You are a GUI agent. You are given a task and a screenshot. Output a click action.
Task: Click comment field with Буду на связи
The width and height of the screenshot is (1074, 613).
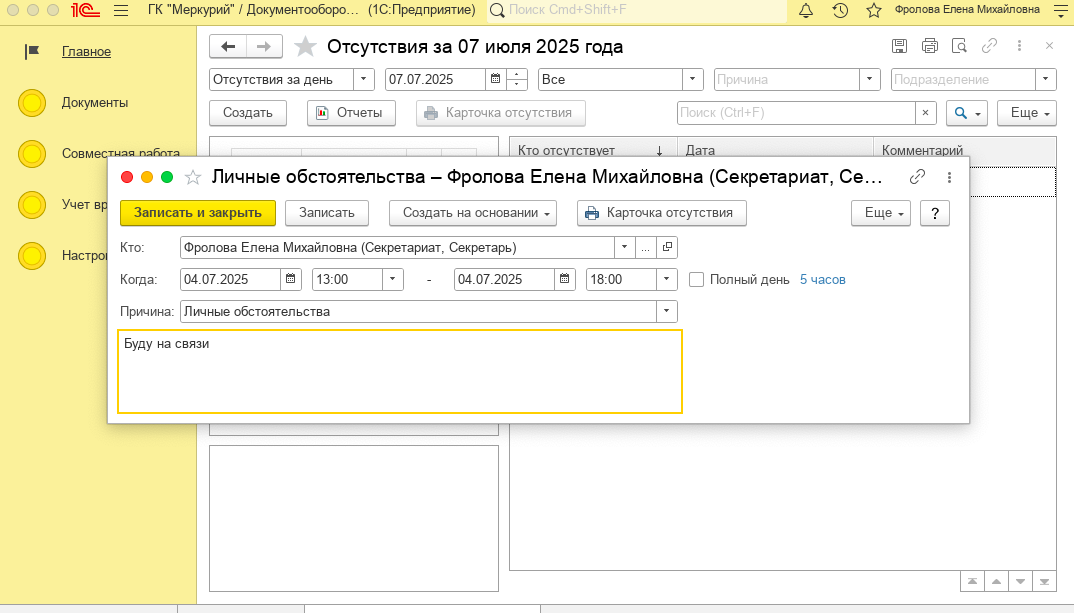400,371
